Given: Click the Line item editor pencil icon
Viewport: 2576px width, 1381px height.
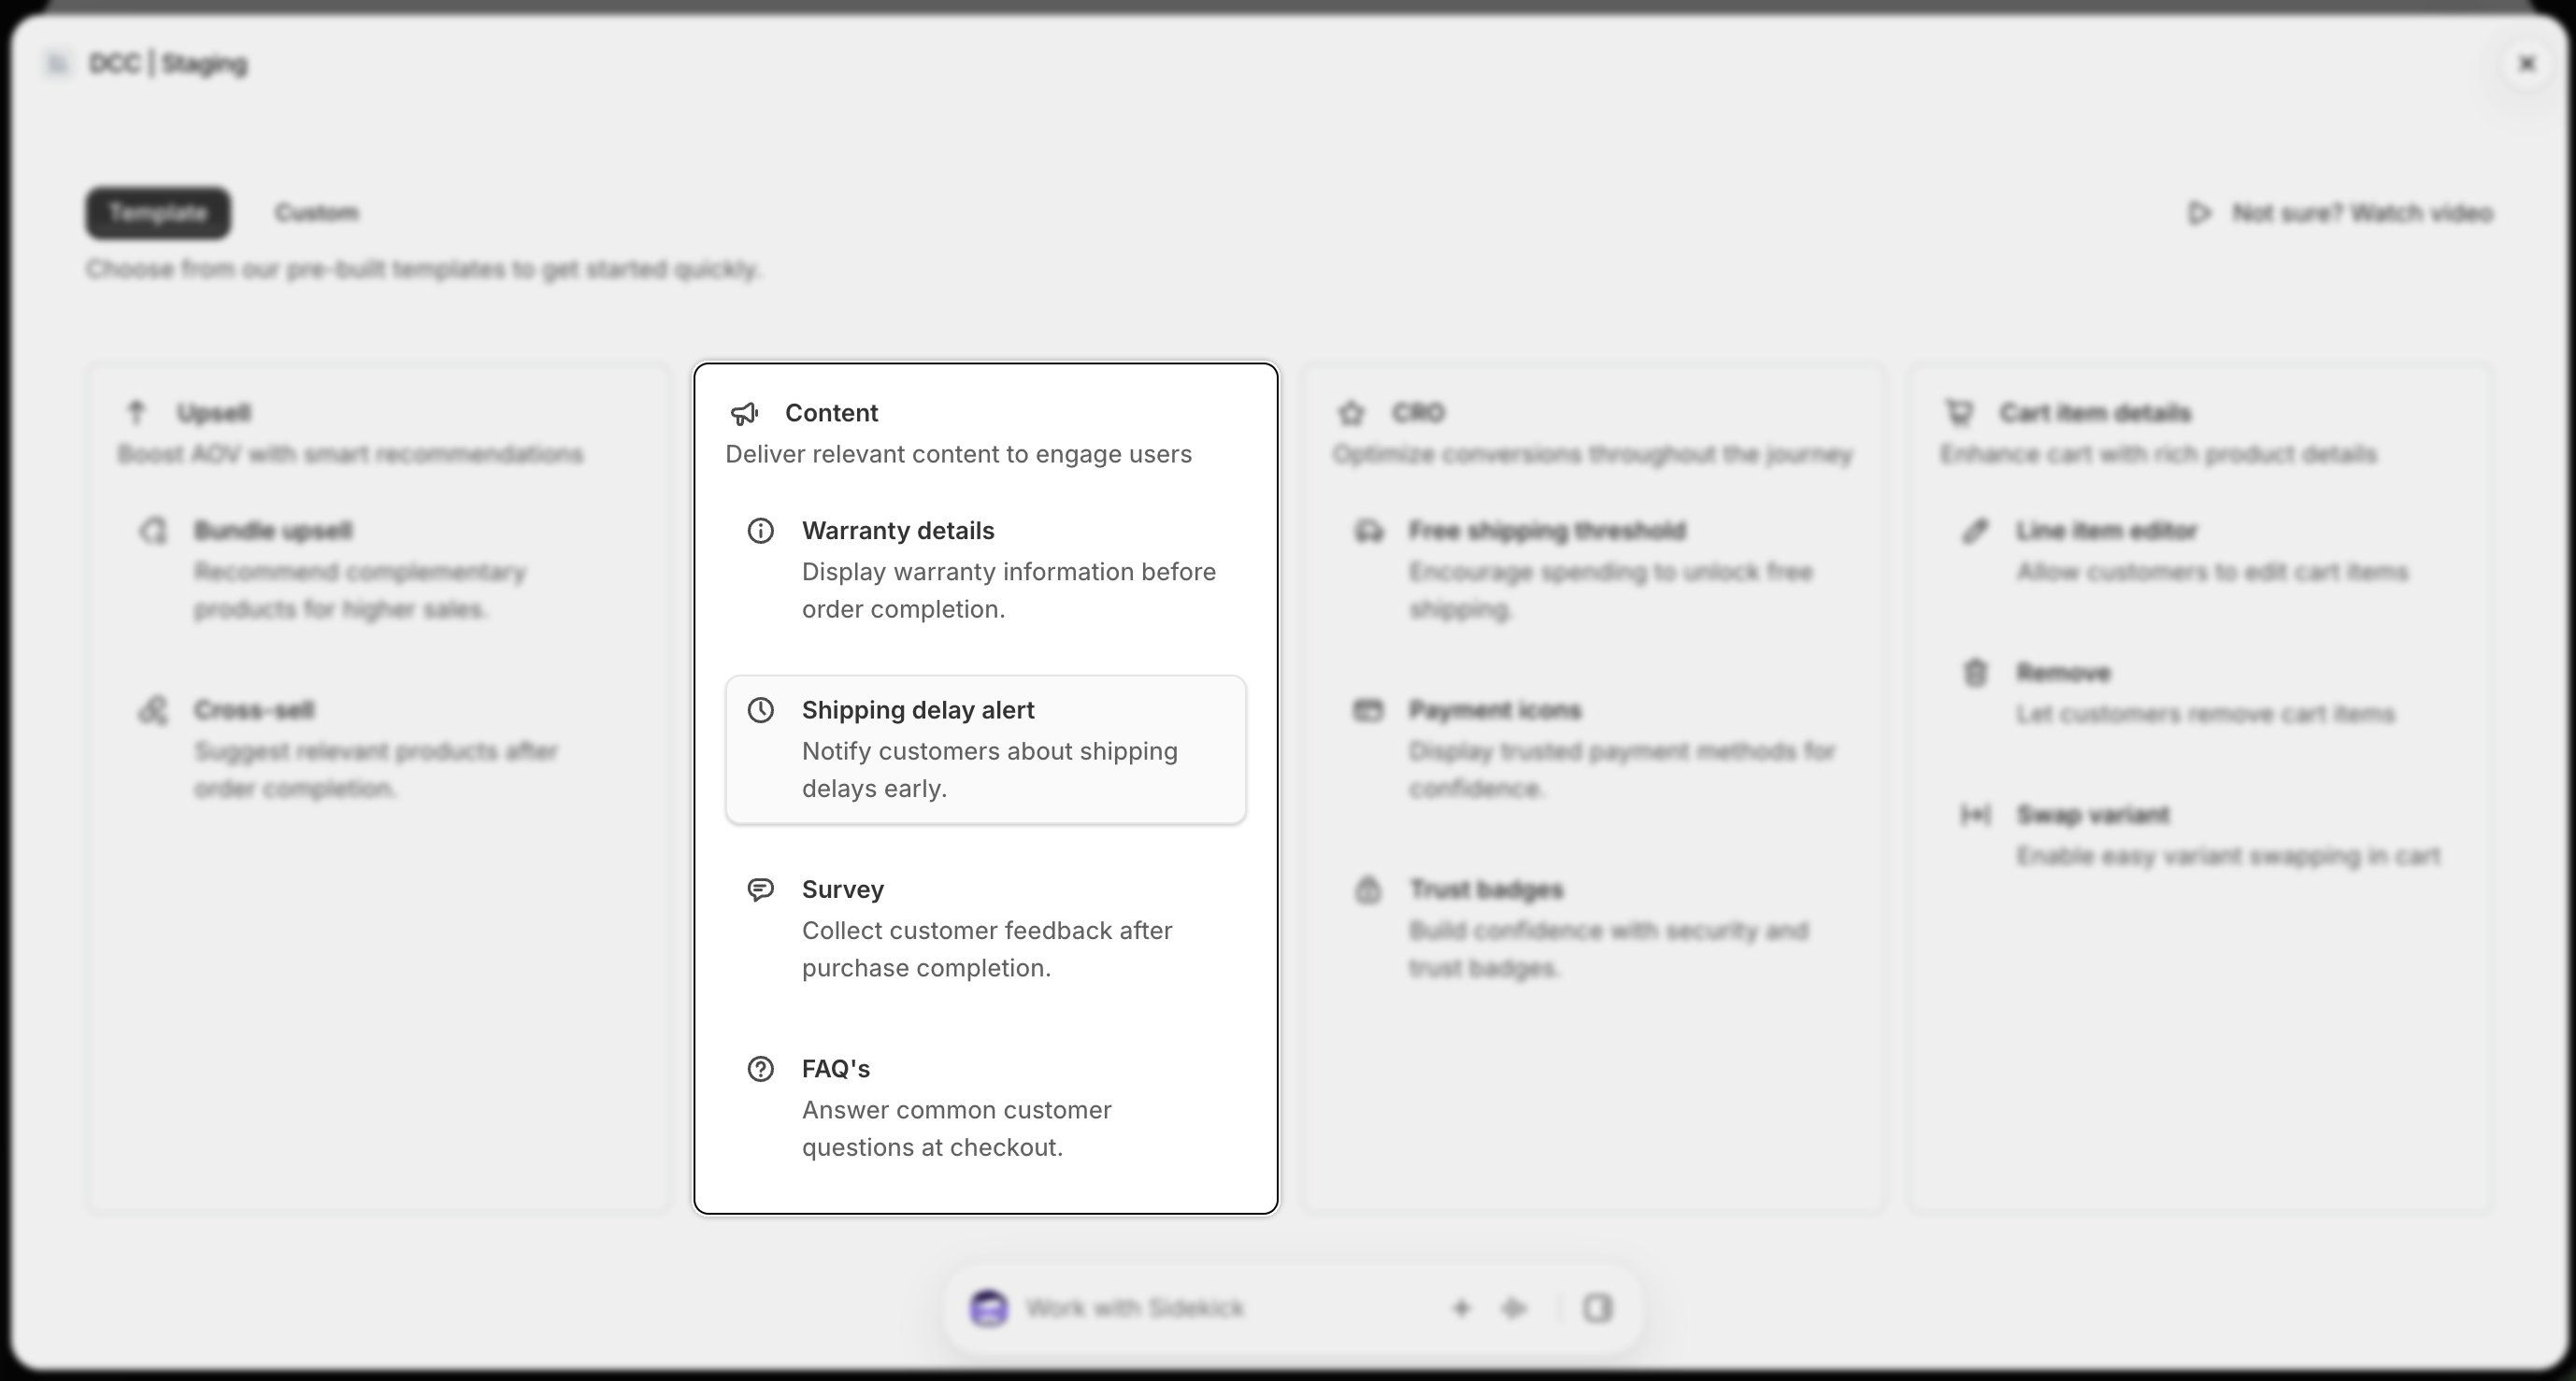Looking at the screenshot, I should coord(1975,531).
